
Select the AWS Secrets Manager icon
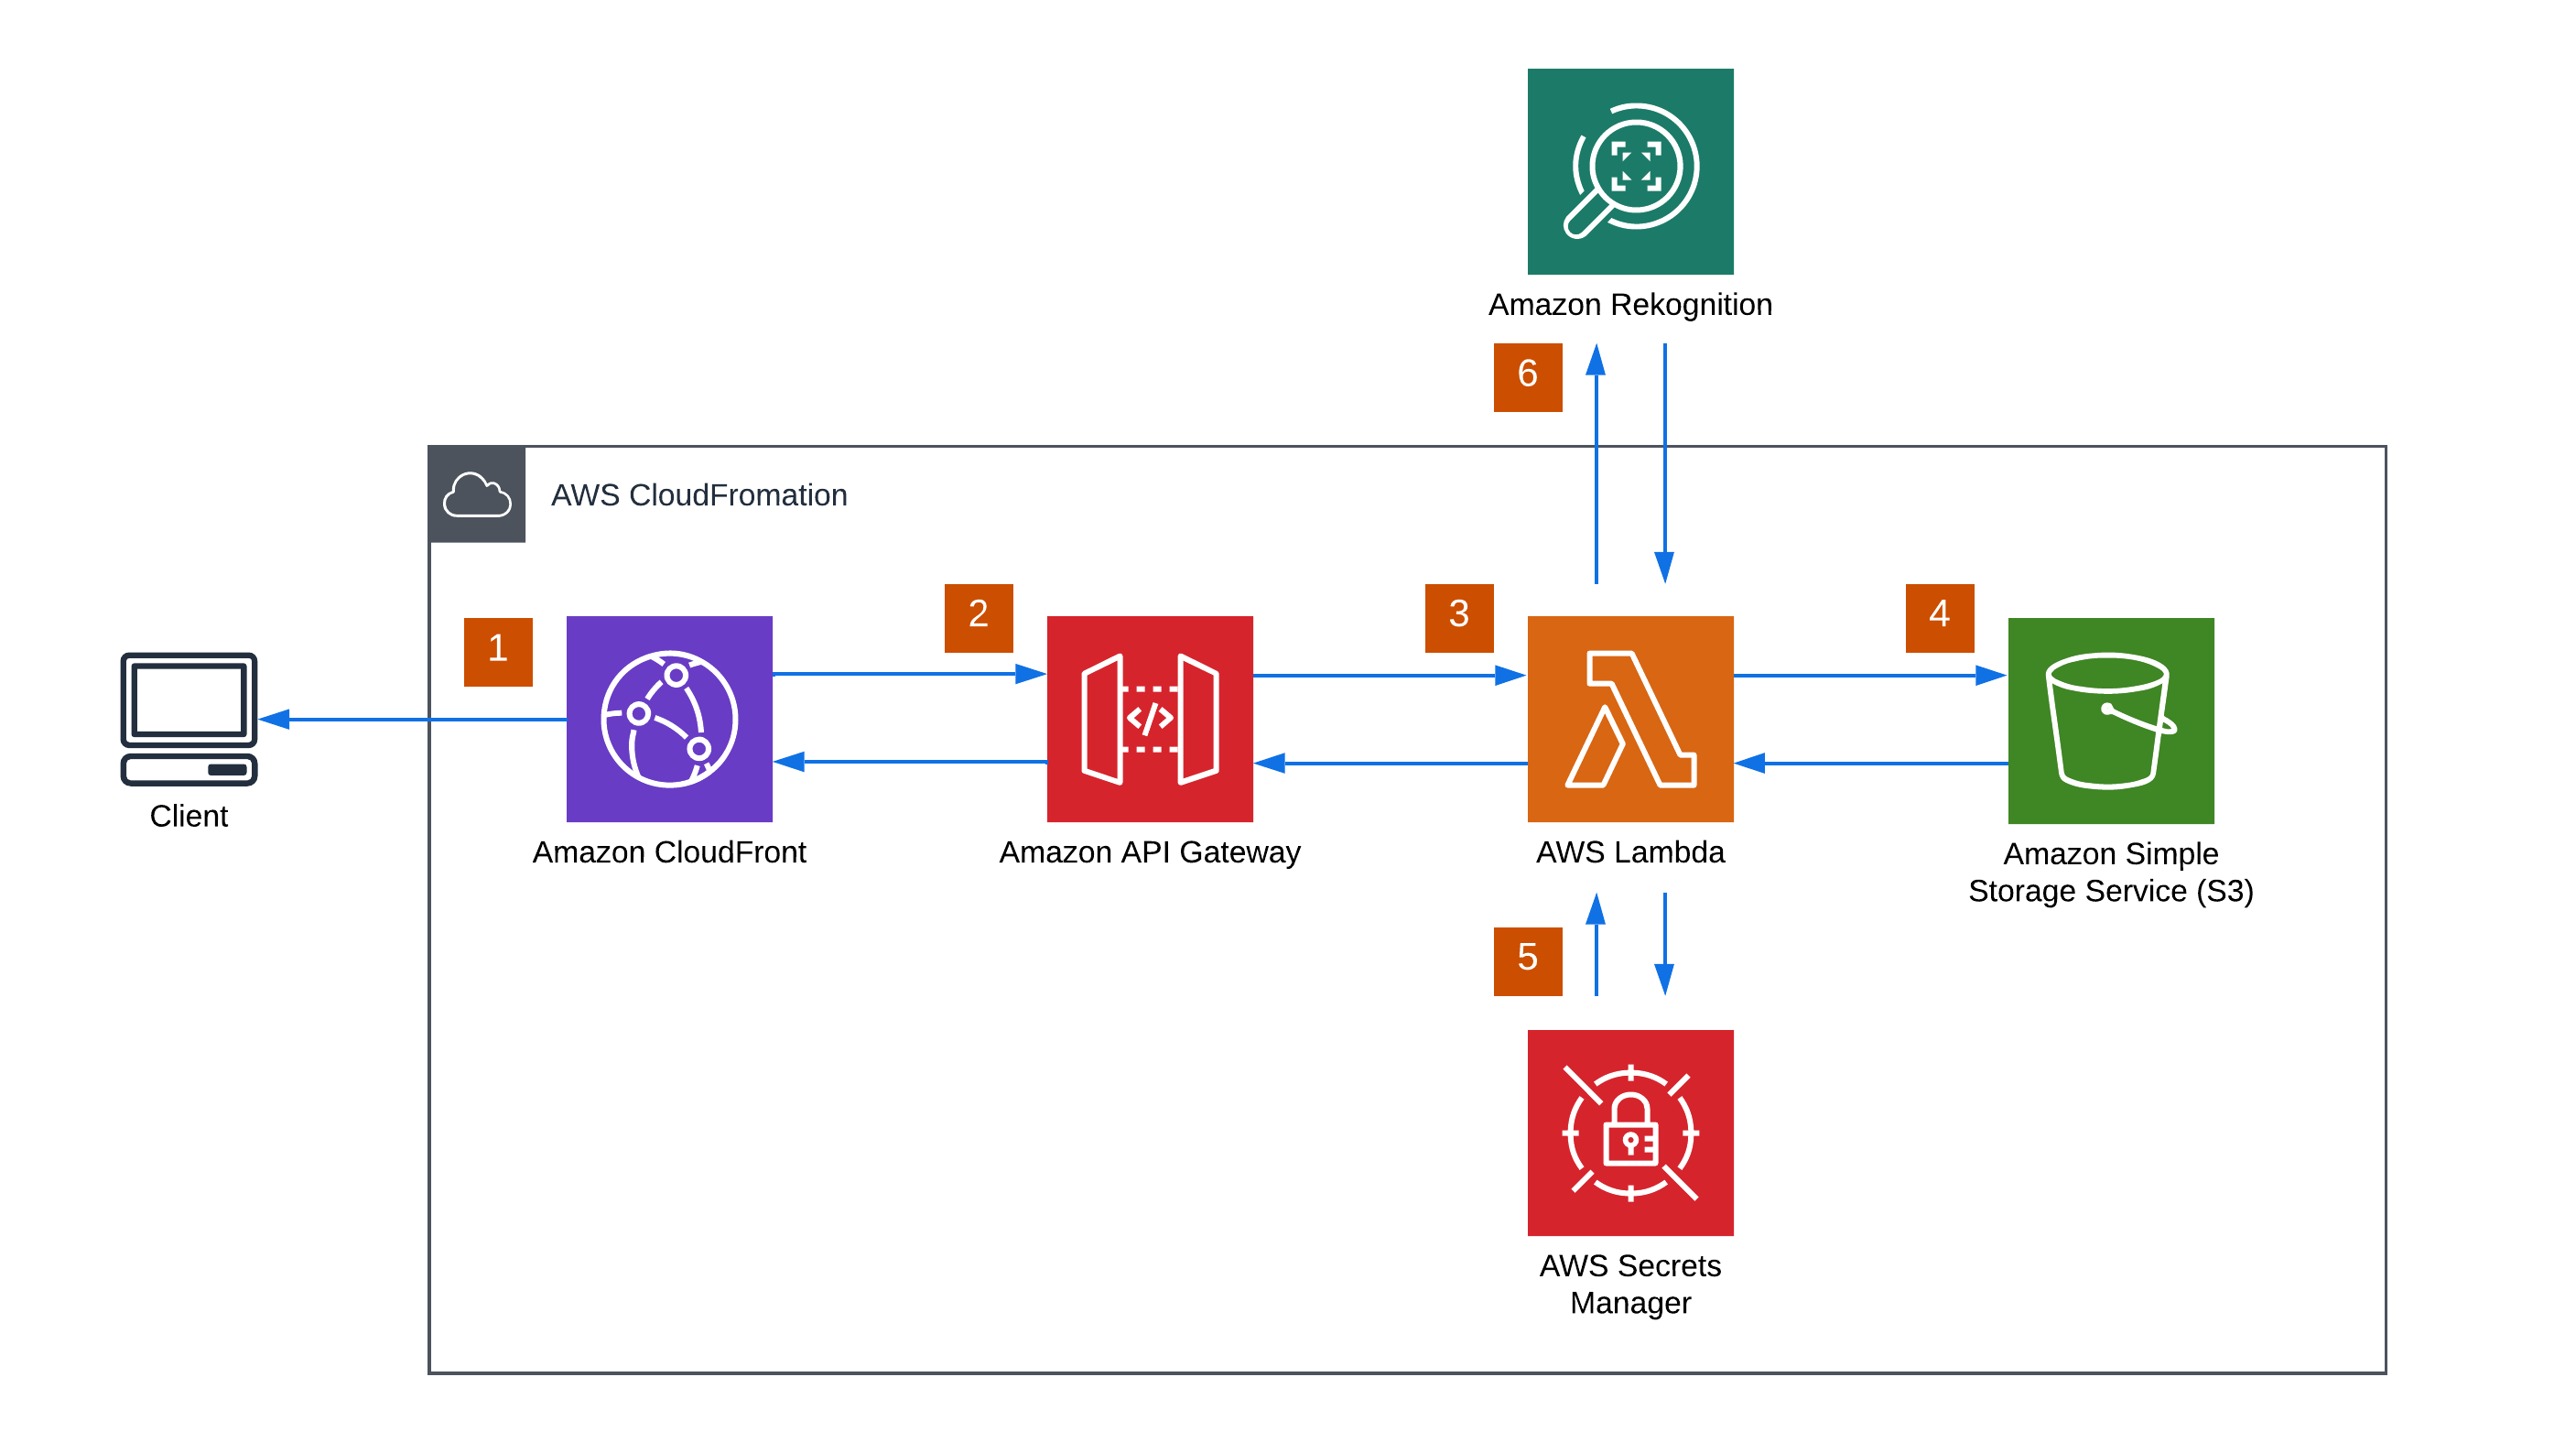(1630, 1132)
